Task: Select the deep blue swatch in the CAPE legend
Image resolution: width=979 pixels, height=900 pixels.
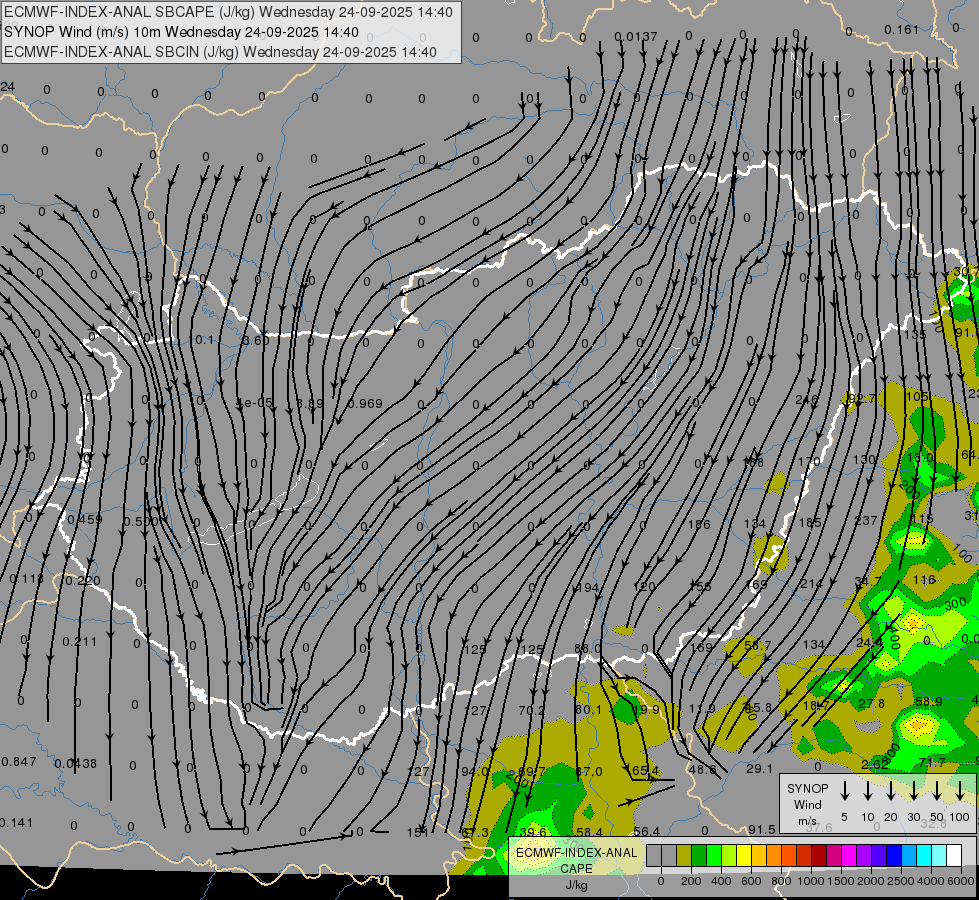Action: click(x=893, y=856)
